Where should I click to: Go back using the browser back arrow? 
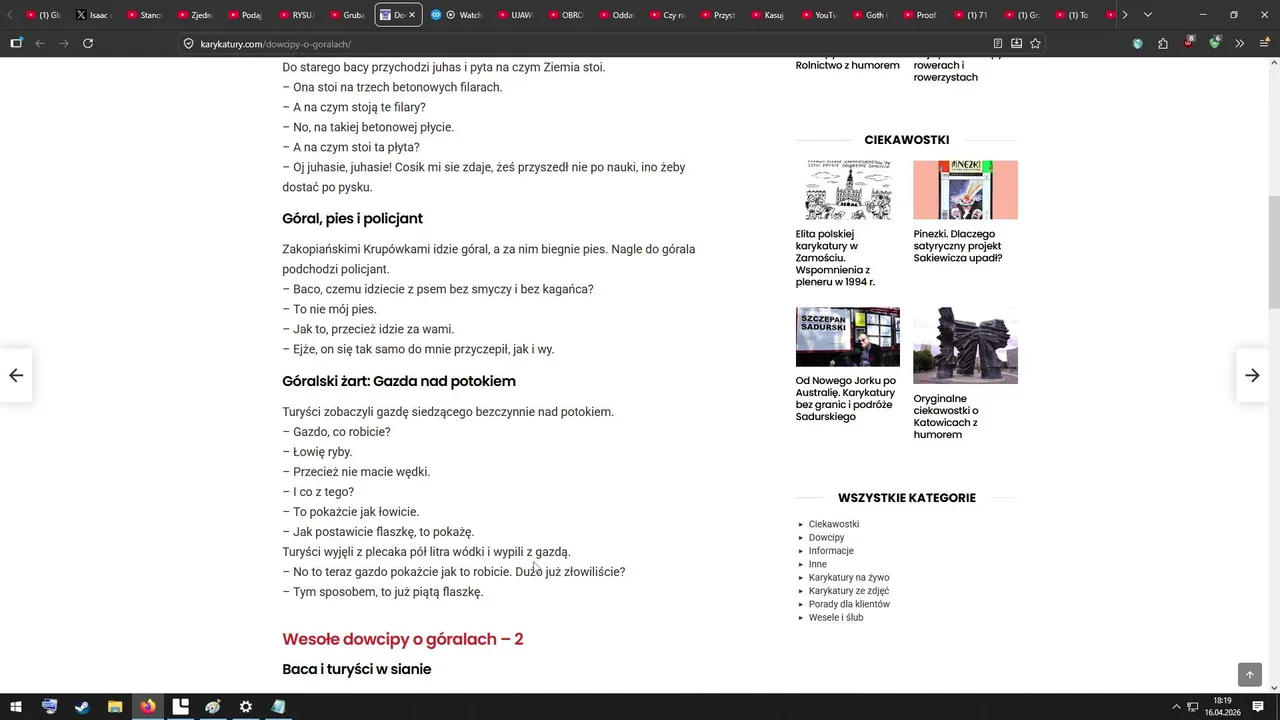(x=40, y=43)
